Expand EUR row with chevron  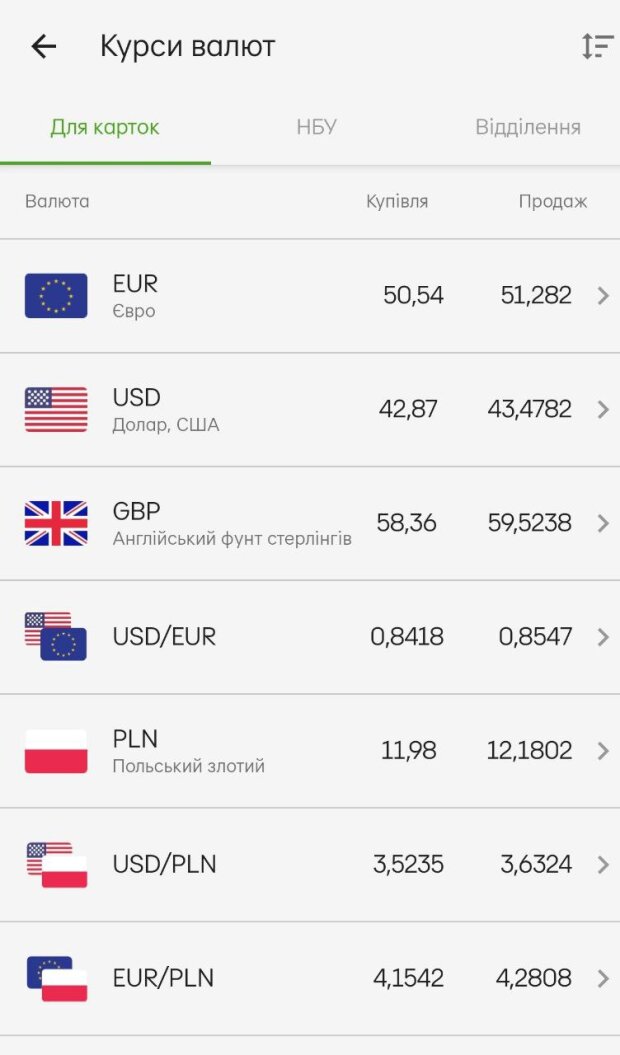coord(603,296)
